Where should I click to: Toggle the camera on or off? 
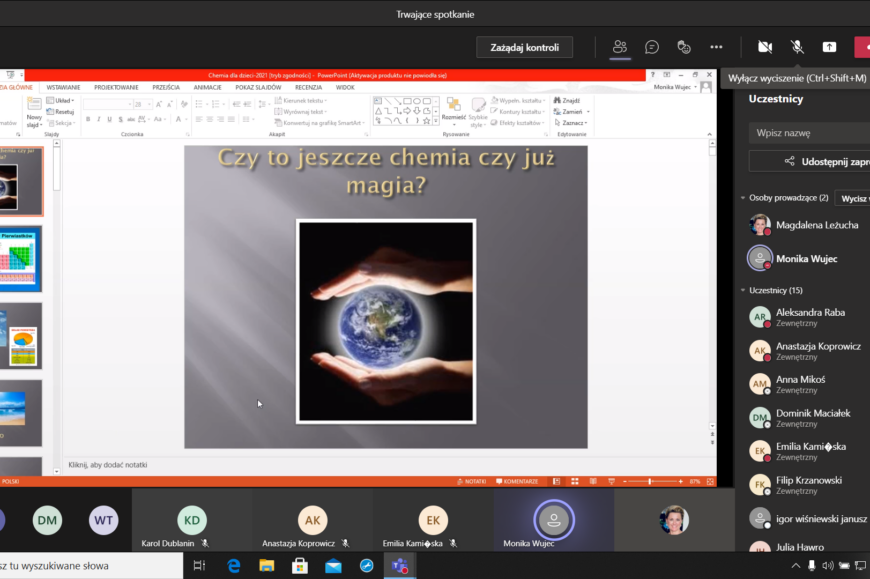pyautogui.click(x=765, y=47)
